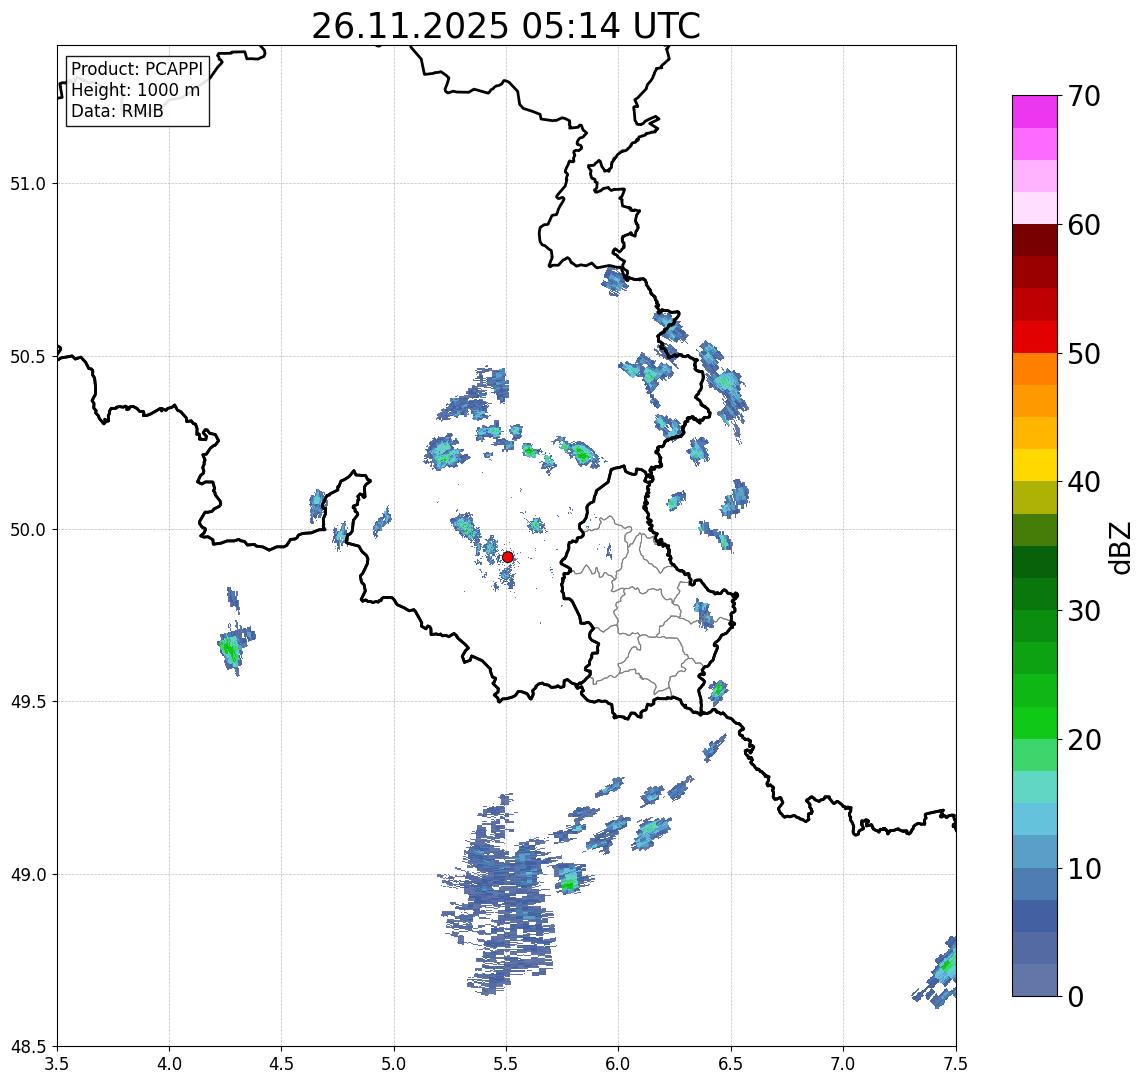Click the longitude axis label 4.0
Viewport: 1145px width, 1084px height.
coord(169,1064)
